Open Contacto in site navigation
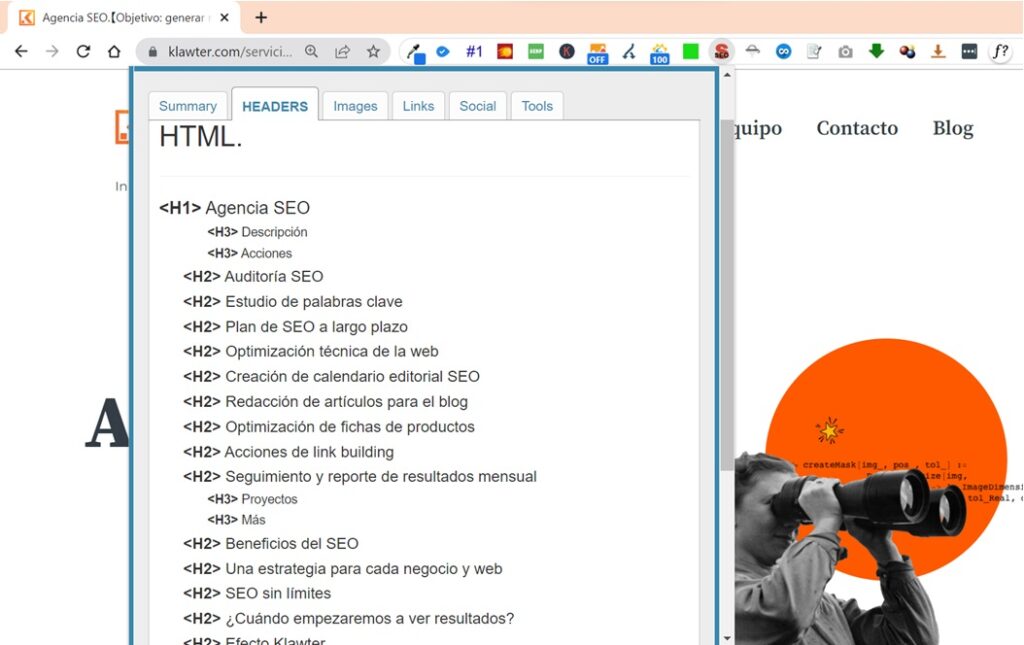The image size is (1024, 645). (x=857, y=128)
